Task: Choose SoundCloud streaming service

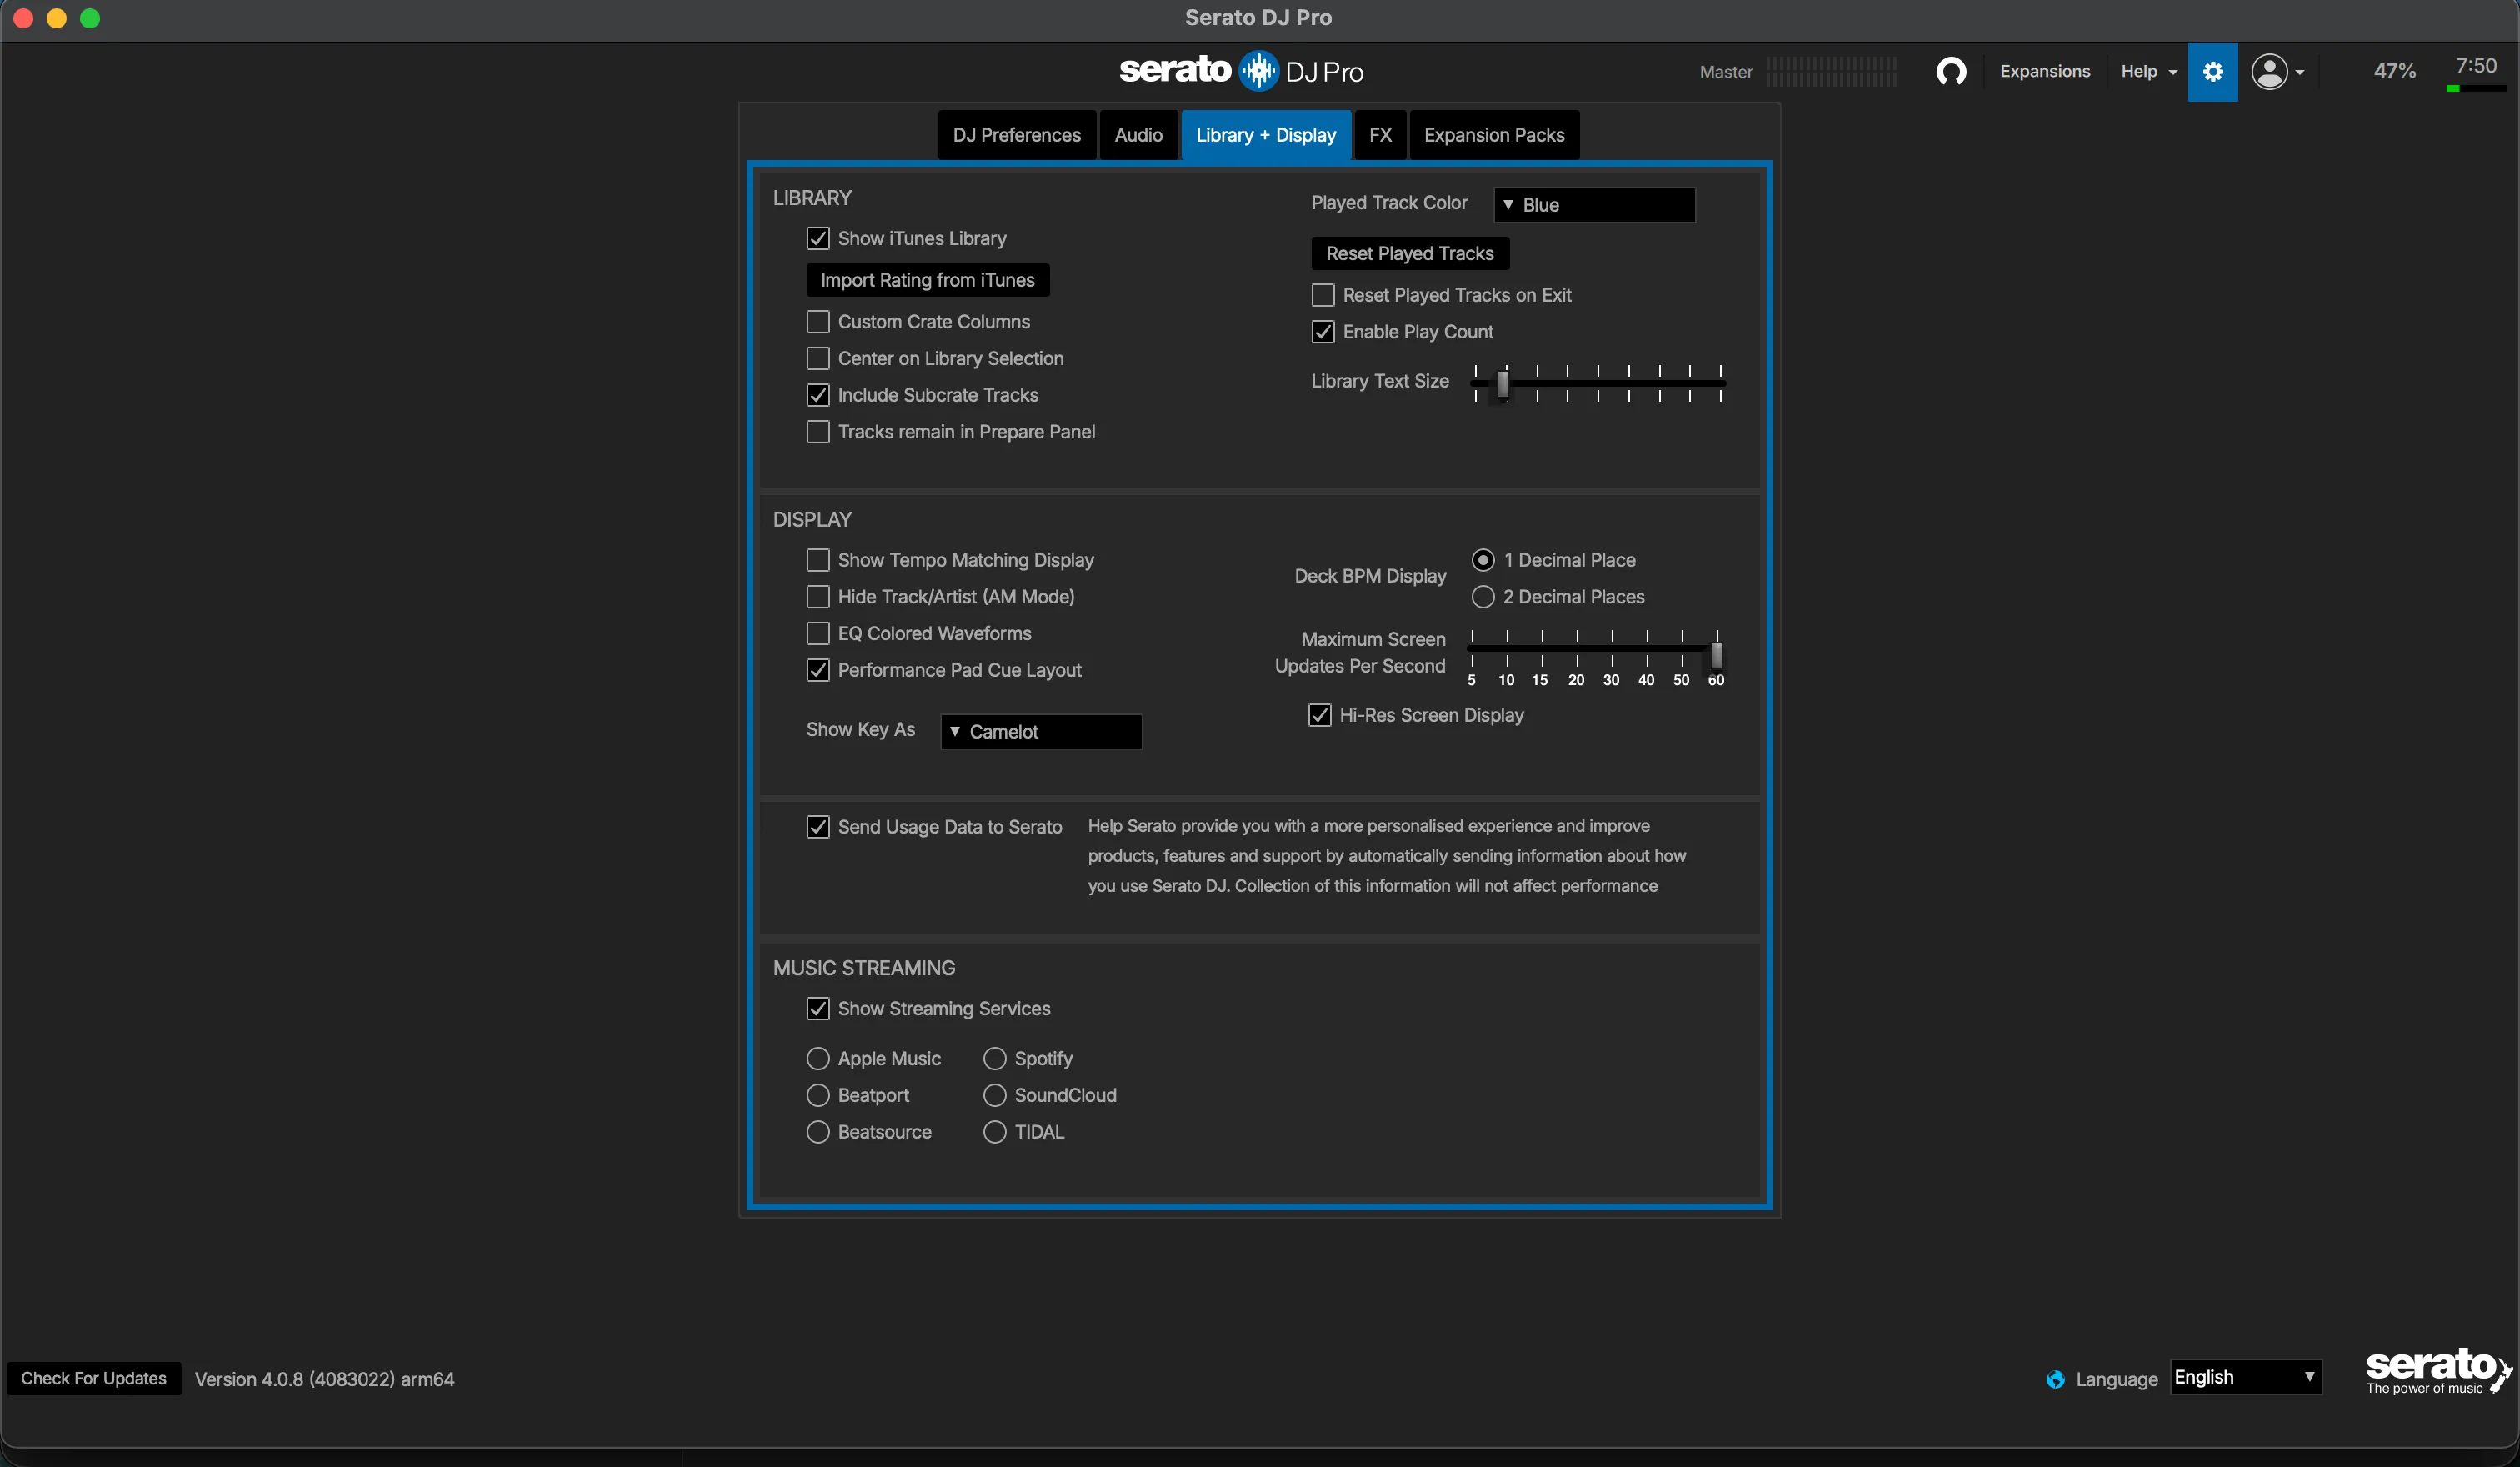Action: [994, 1096]
